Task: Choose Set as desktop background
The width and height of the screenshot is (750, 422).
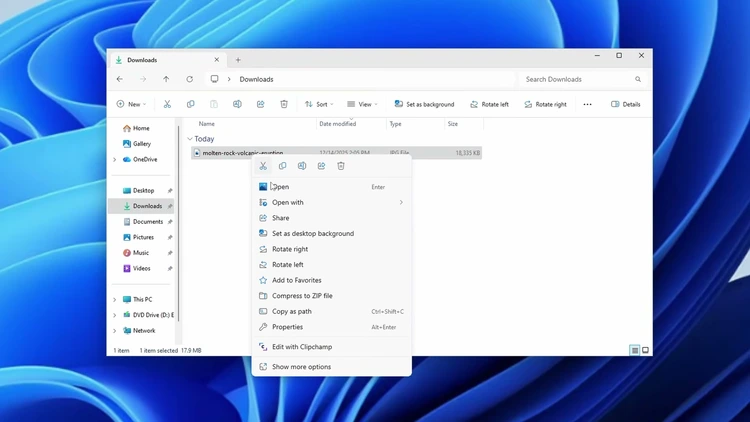Action: 331,233
